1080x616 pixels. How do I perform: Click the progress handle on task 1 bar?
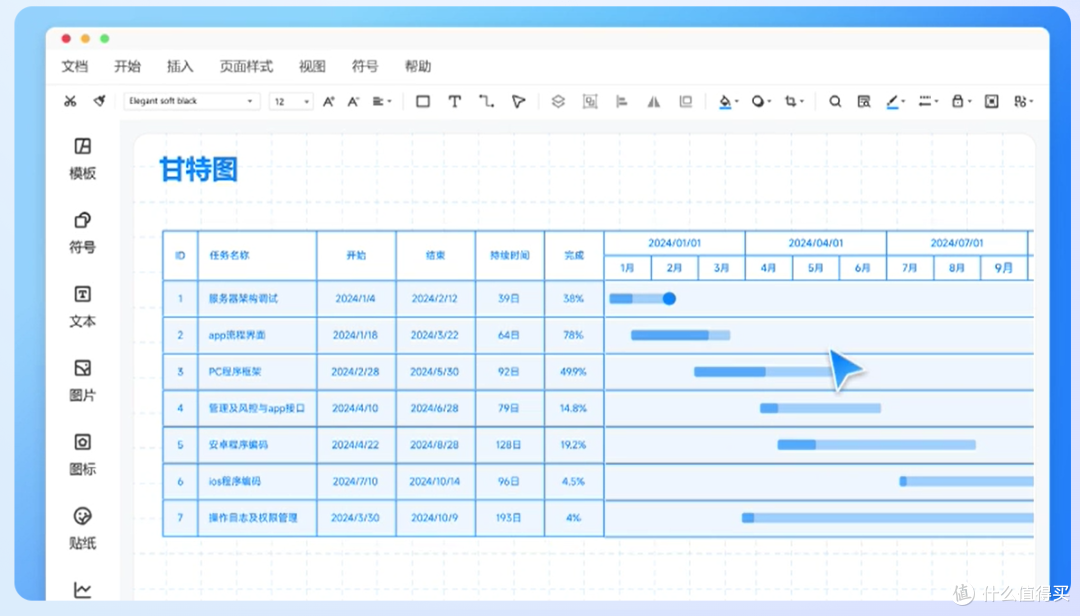[669, 298]
